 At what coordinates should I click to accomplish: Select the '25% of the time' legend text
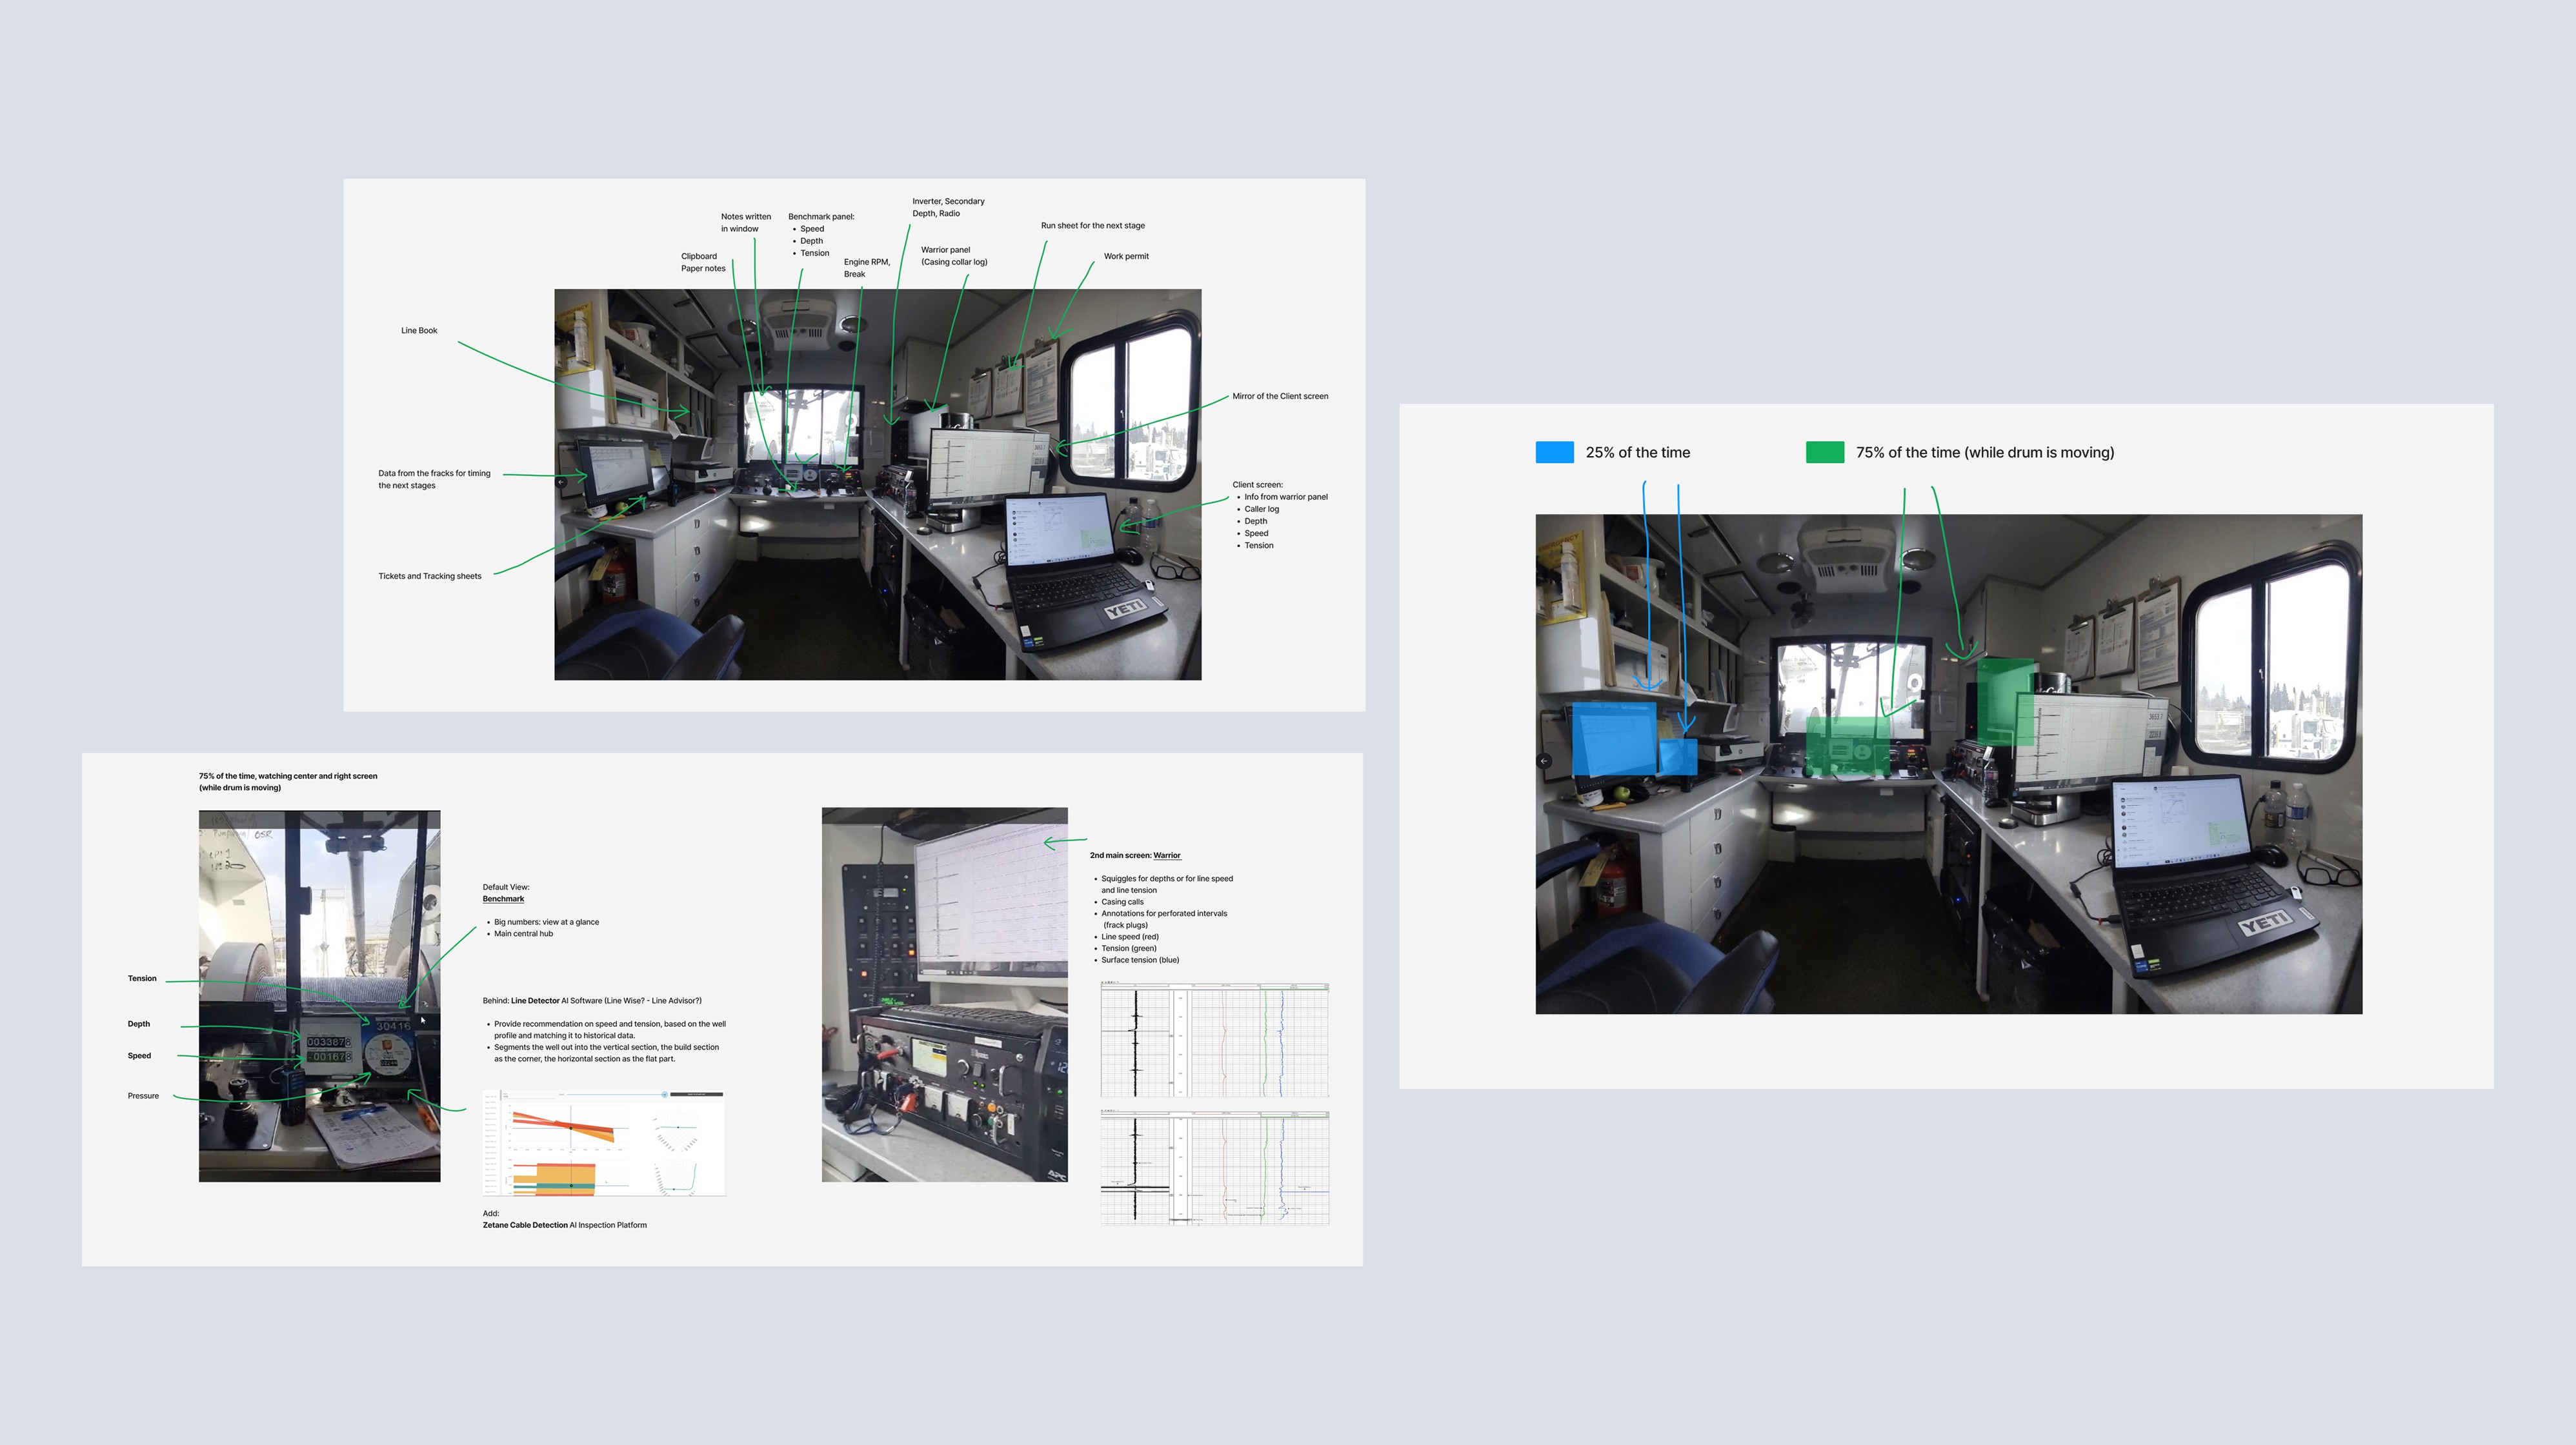[x=1637, y=452]
